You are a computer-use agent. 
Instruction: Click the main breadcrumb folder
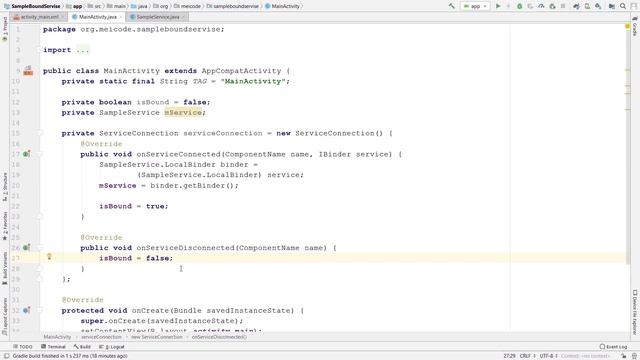pos(116,6)
